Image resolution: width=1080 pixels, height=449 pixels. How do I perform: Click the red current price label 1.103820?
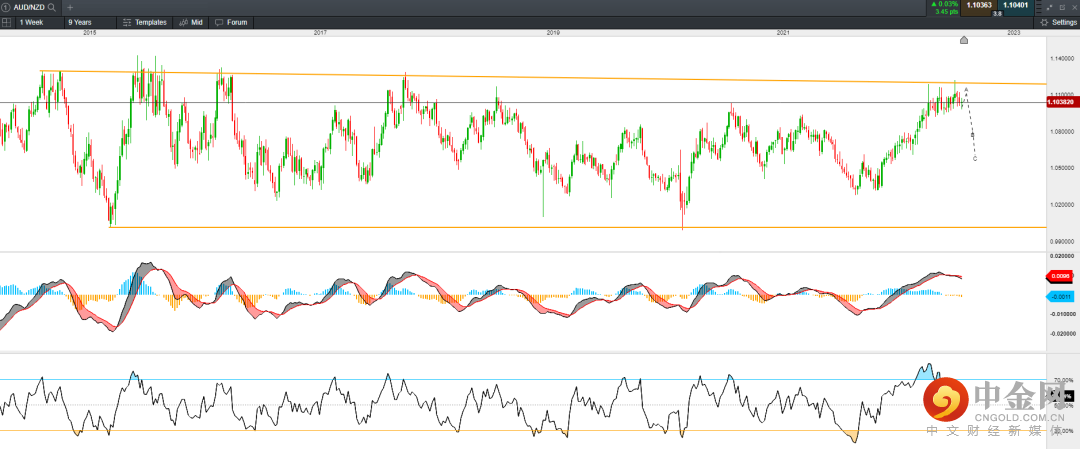coord(1061,102)
